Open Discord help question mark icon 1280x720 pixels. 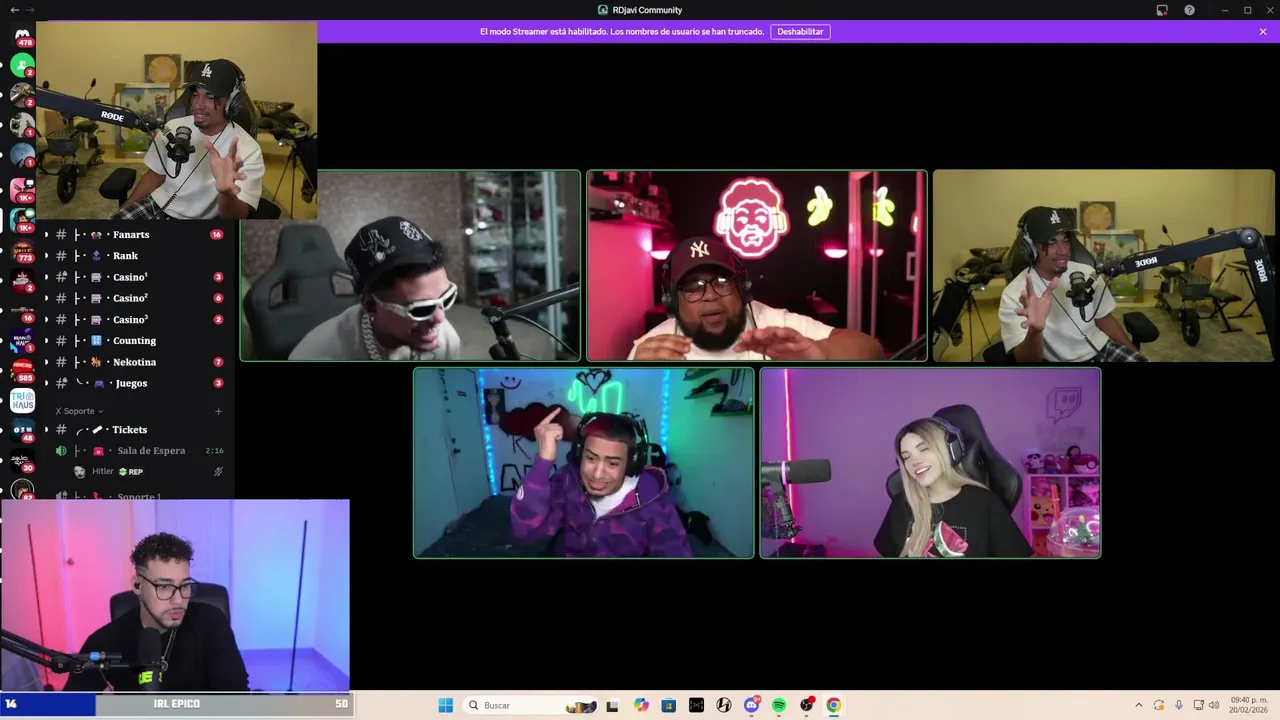[1189, 10]
